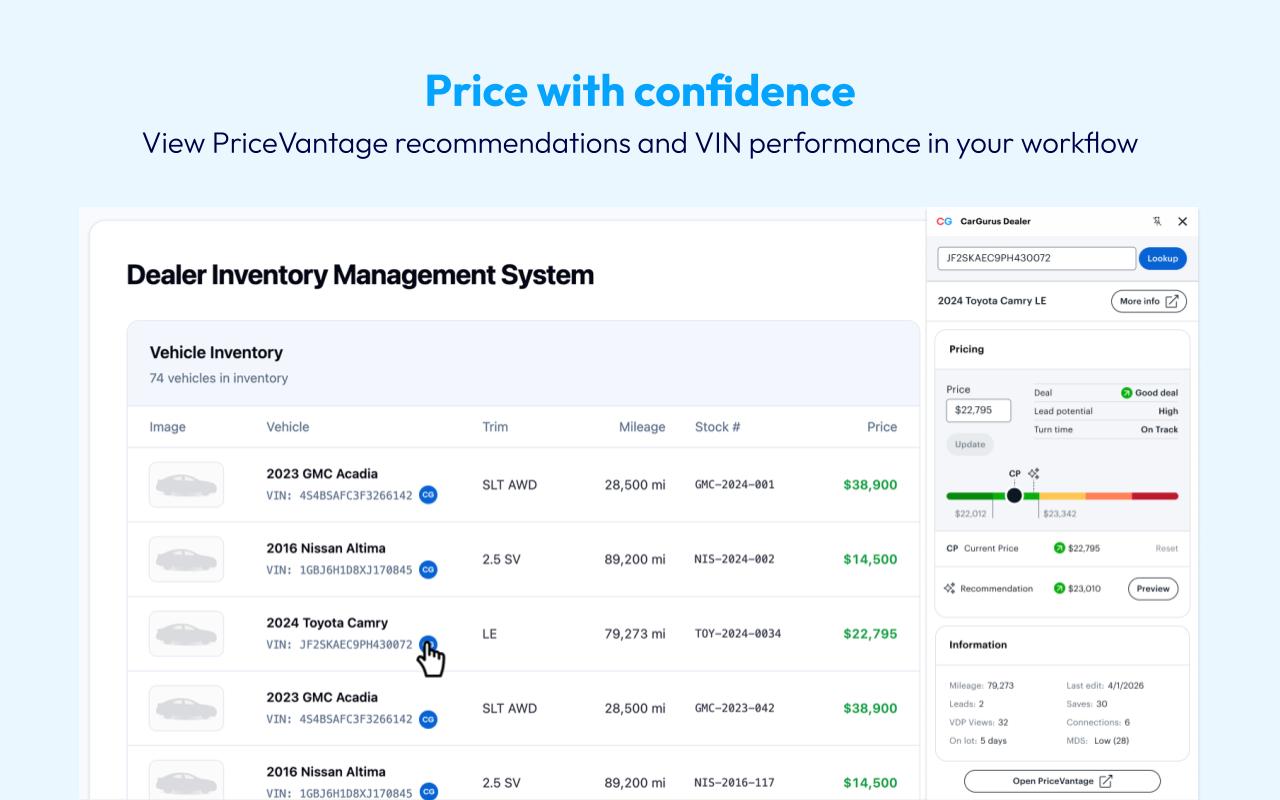Screen dimensions: 1280x800
Task: Click the greyed Update button
Action: click(x=969, y=444)
